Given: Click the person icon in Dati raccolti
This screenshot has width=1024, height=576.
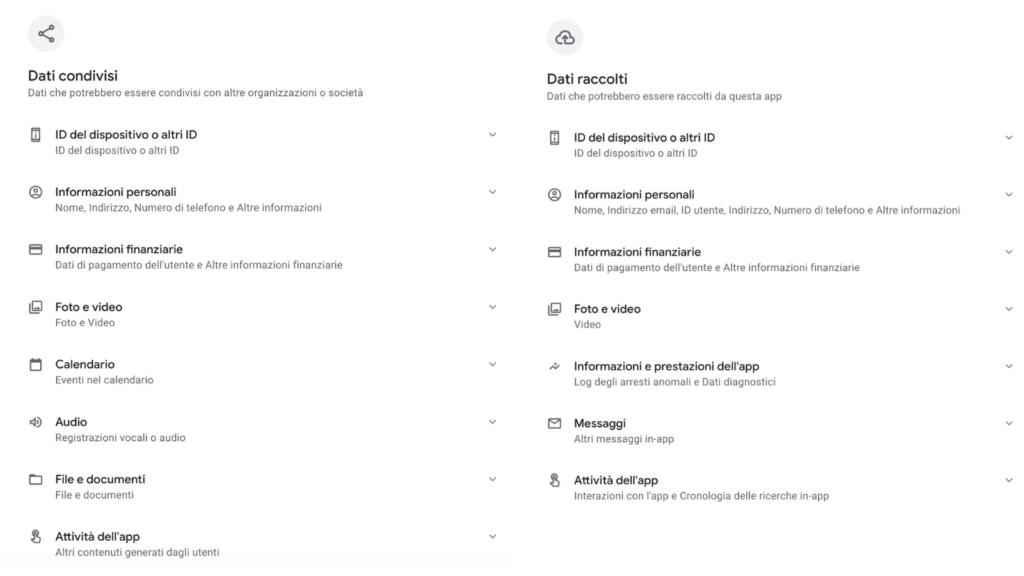Looking at the screenshot, I should pyautogui.click(x=555, y=195).
